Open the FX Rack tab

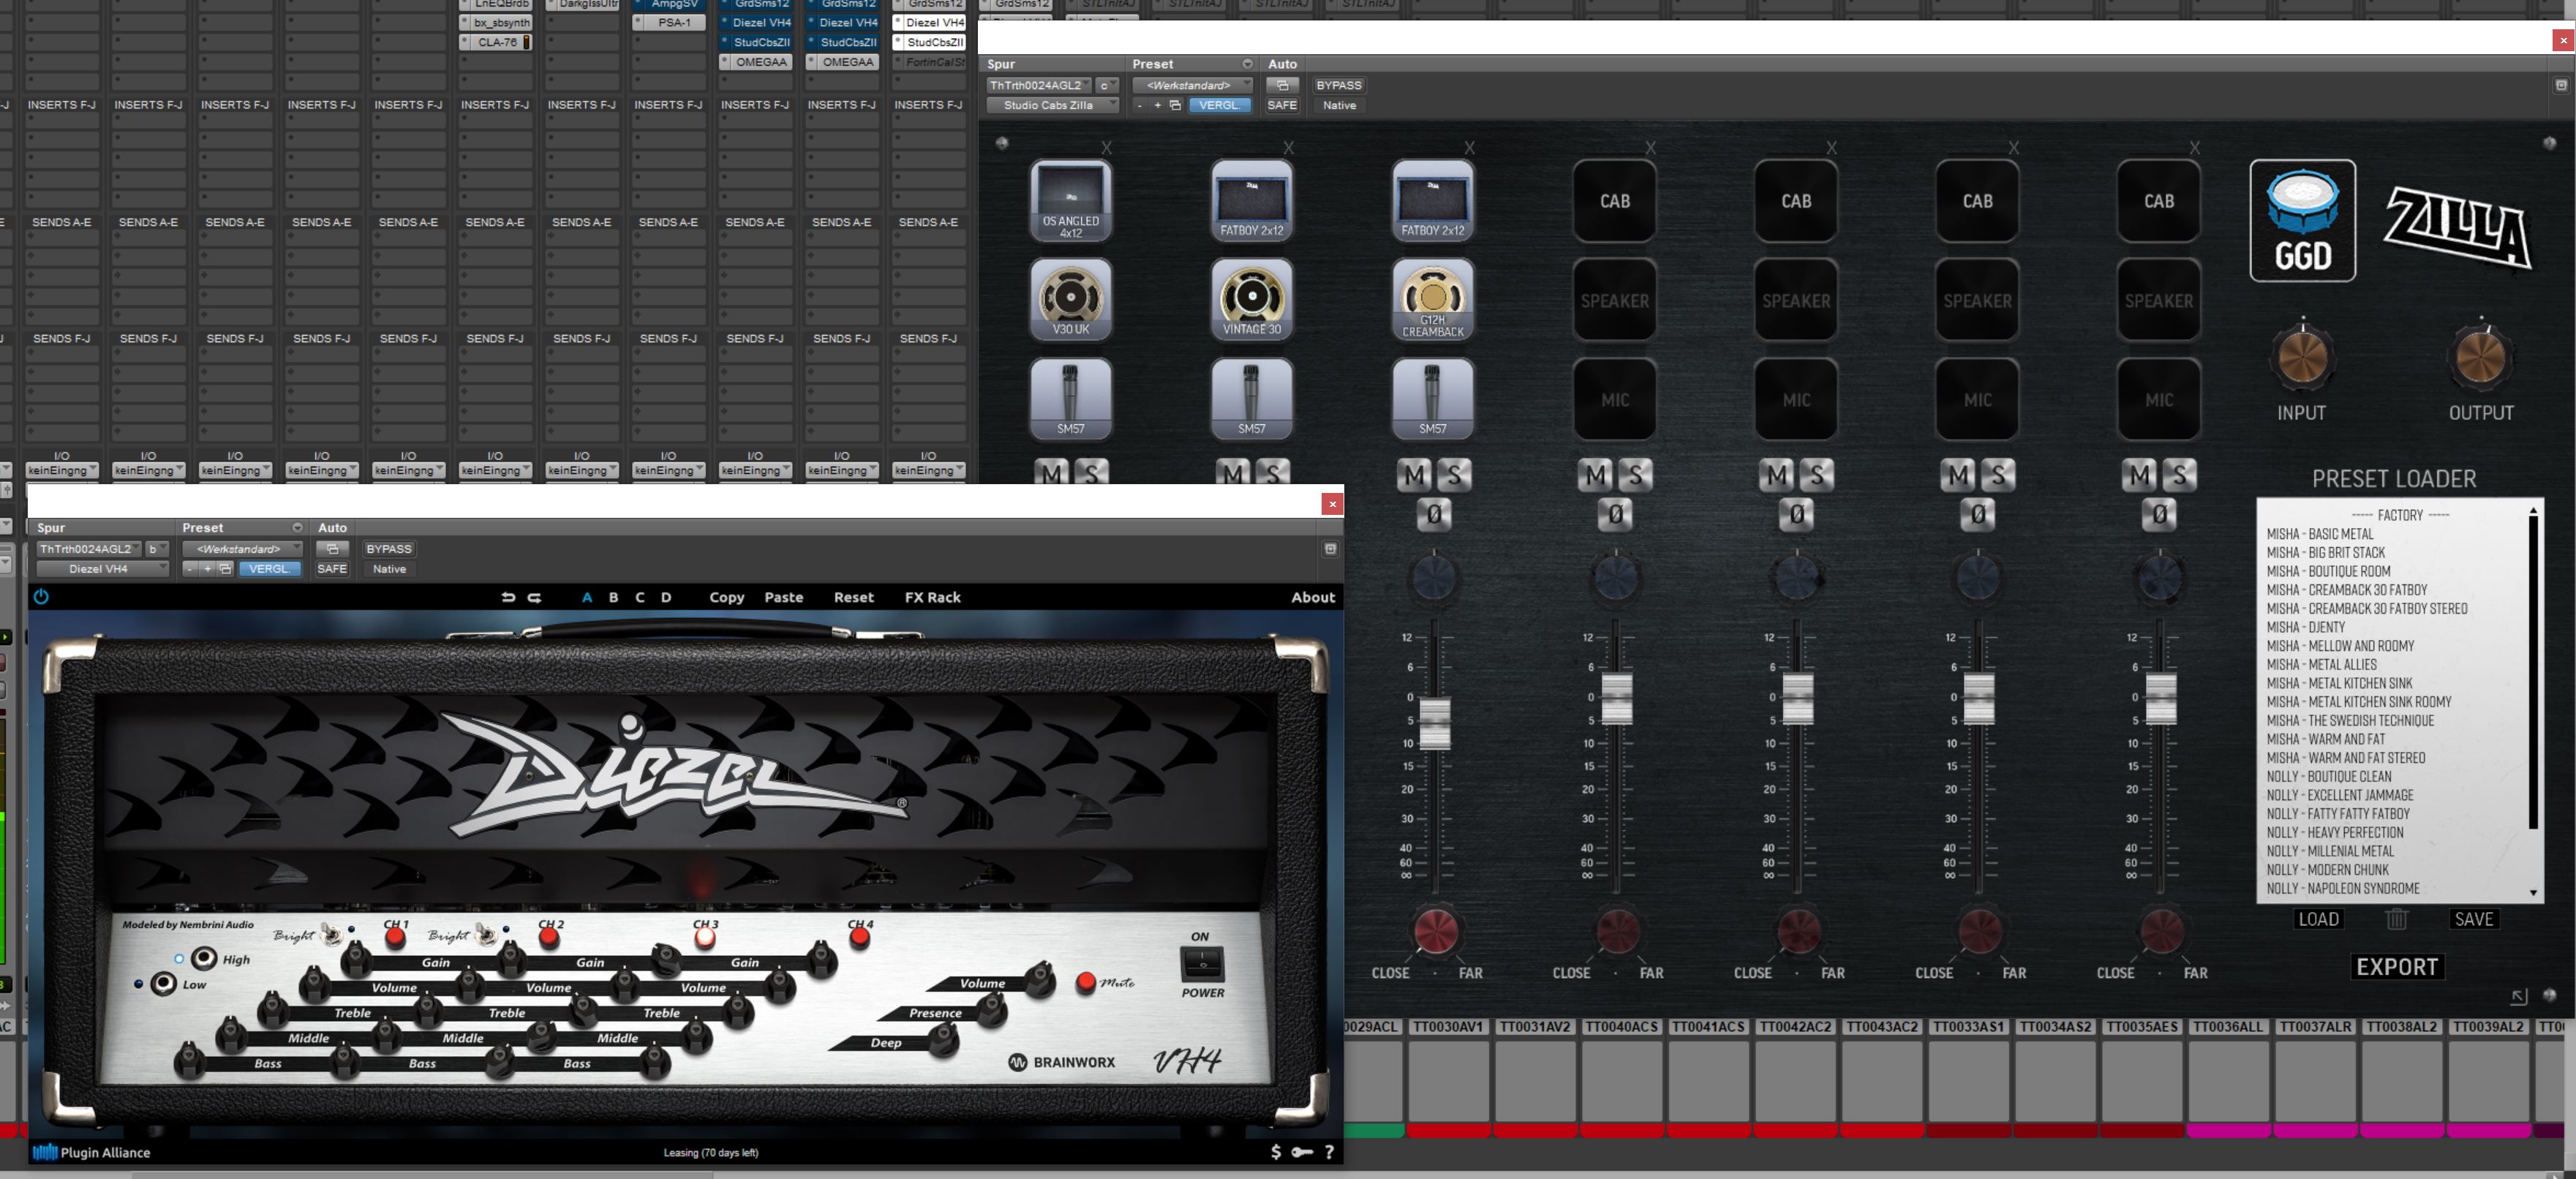tap(932, 597)
